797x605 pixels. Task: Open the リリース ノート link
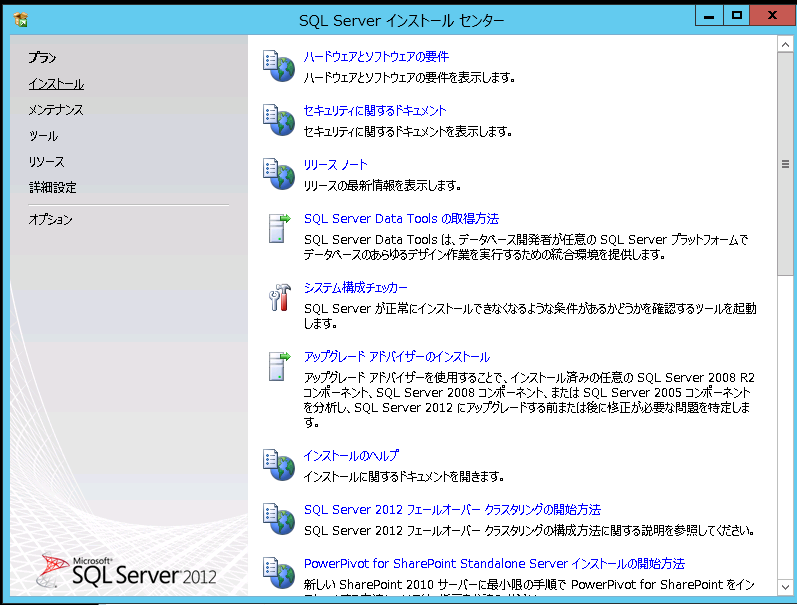[335, 165]
